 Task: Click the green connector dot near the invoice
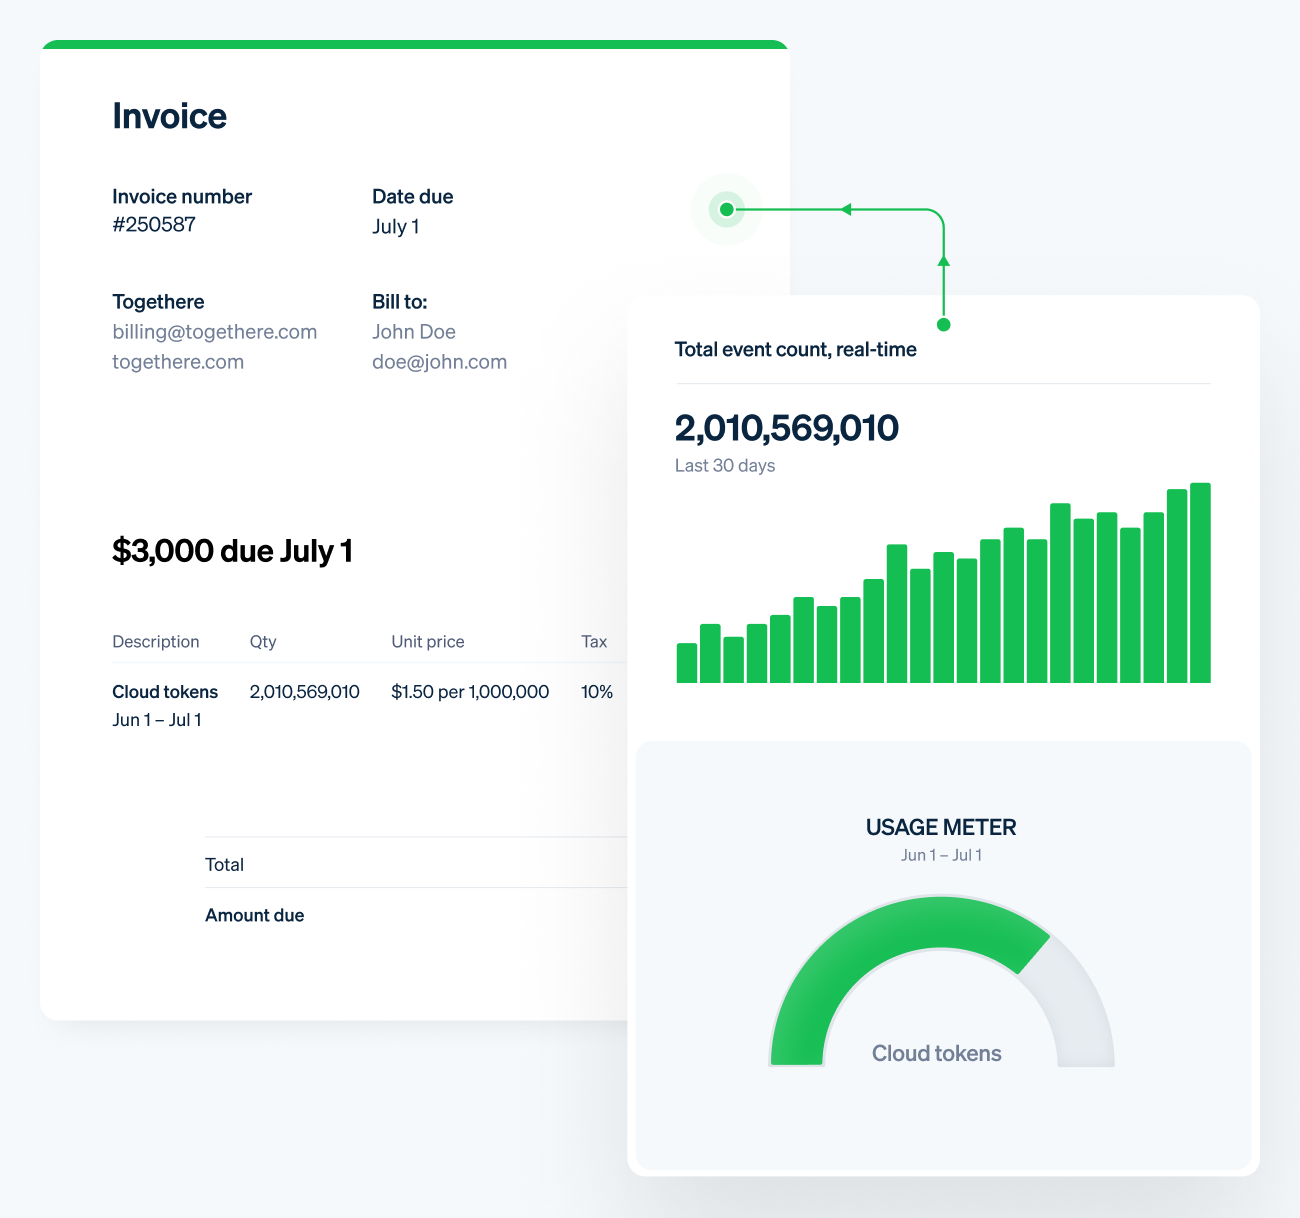727,209
